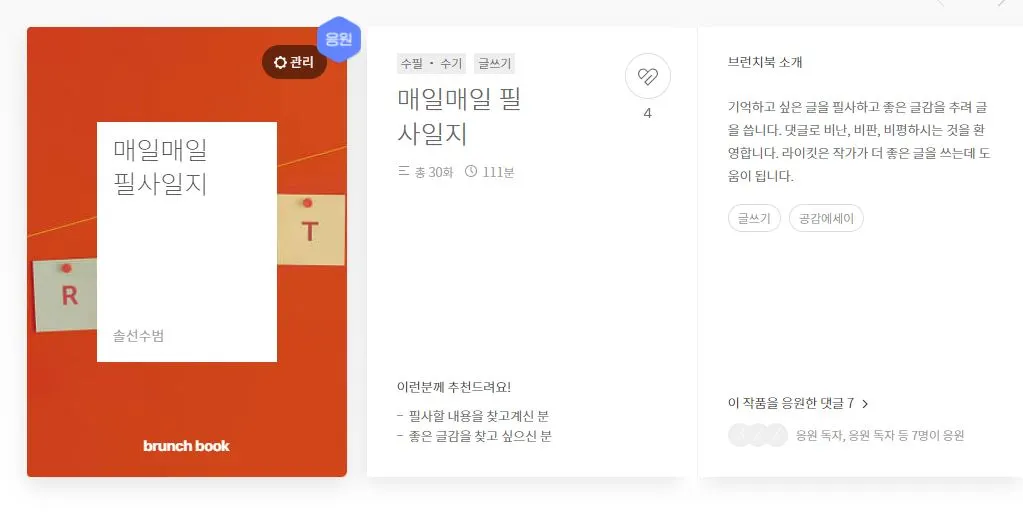1023x527 pixels.
Task: Click the brunch book logo on cover
Action: click(x=186, y=445)
